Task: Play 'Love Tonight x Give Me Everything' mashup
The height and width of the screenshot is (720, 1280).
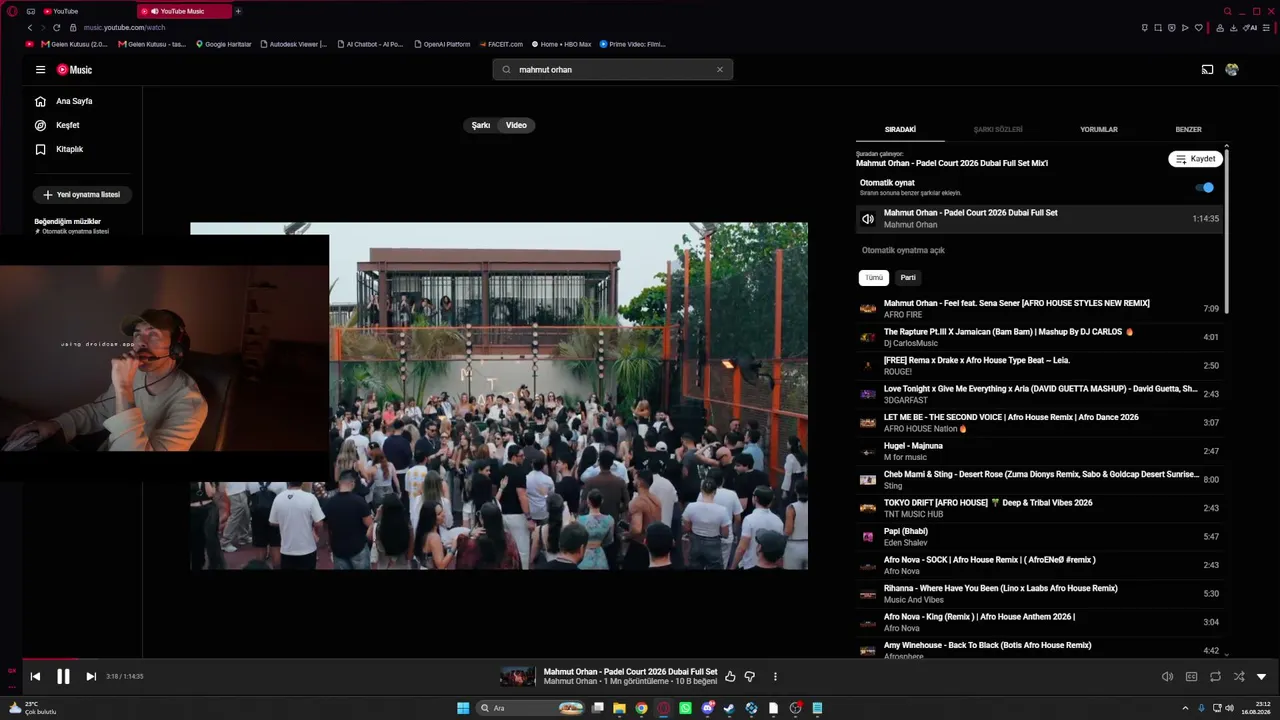Action: click(1039, 394)
